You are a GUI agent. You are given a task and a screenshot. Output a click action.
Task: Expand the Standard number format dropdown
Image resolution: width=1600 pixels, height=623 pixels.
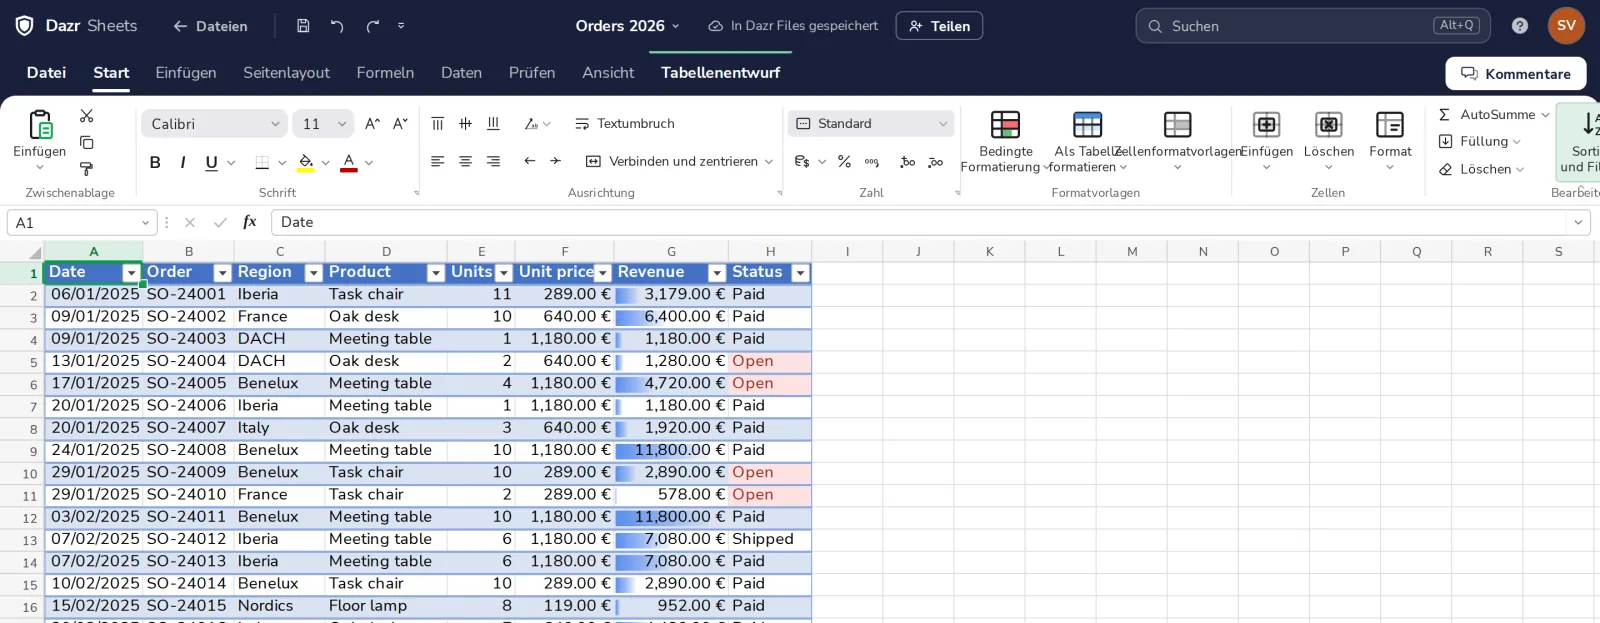[x=871, y=123]
